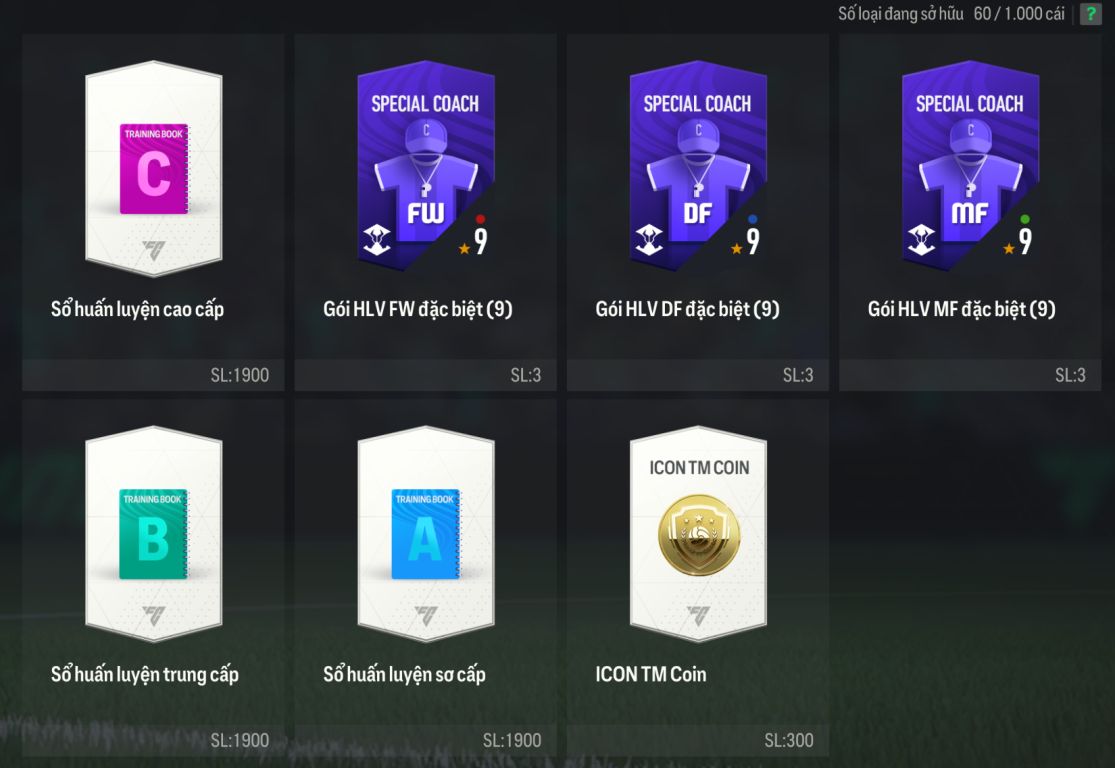Open 'Gói HLV MF đặc biệt (9)' label
Viewport: 1115px width, 768px height.
click(961, 309)
